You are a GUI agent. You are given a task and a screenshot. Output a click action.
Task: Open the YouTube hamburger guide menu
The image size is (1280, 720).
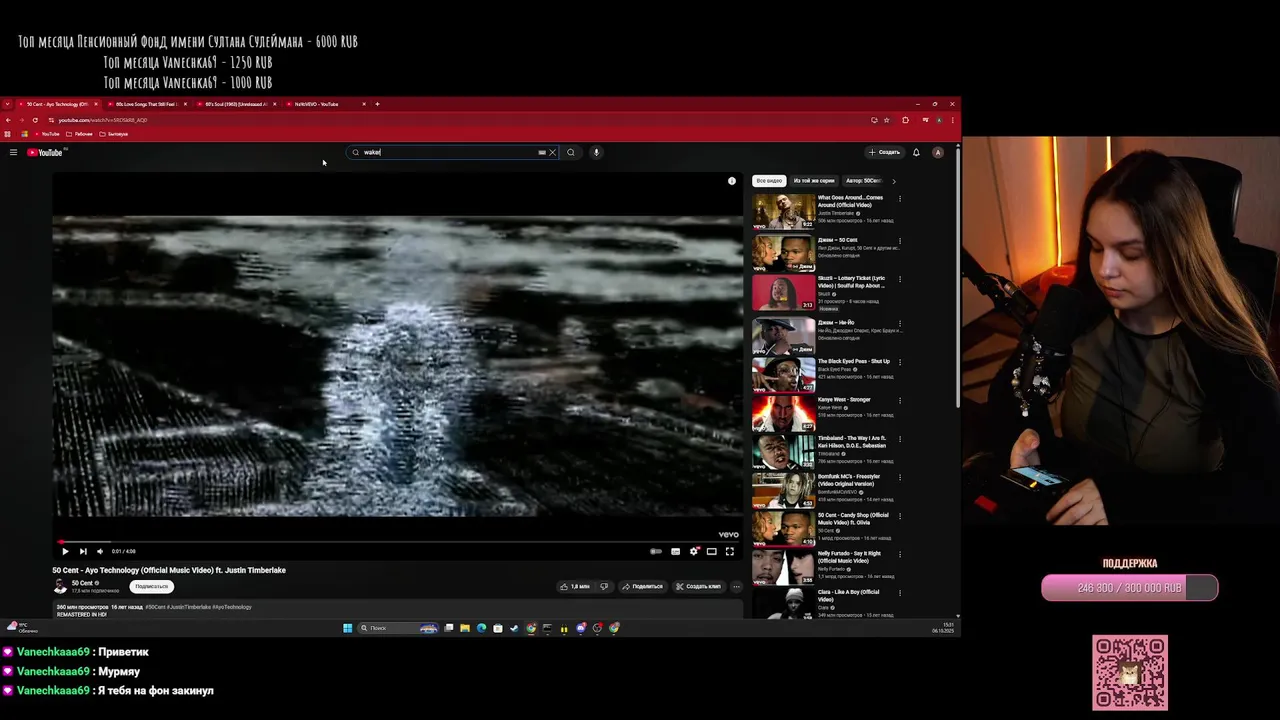13,152
